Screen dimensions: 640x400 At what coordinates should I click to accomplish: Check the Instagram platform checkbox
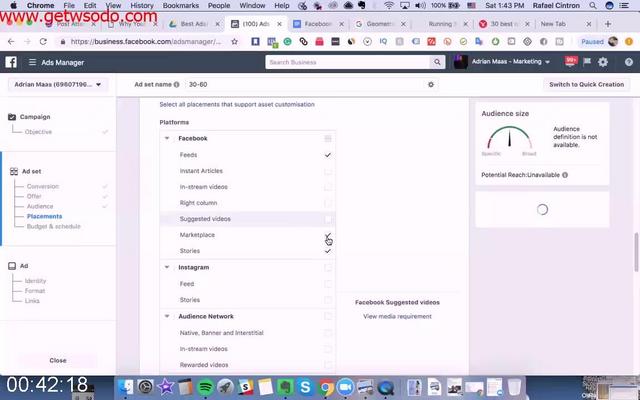point(328,267)
